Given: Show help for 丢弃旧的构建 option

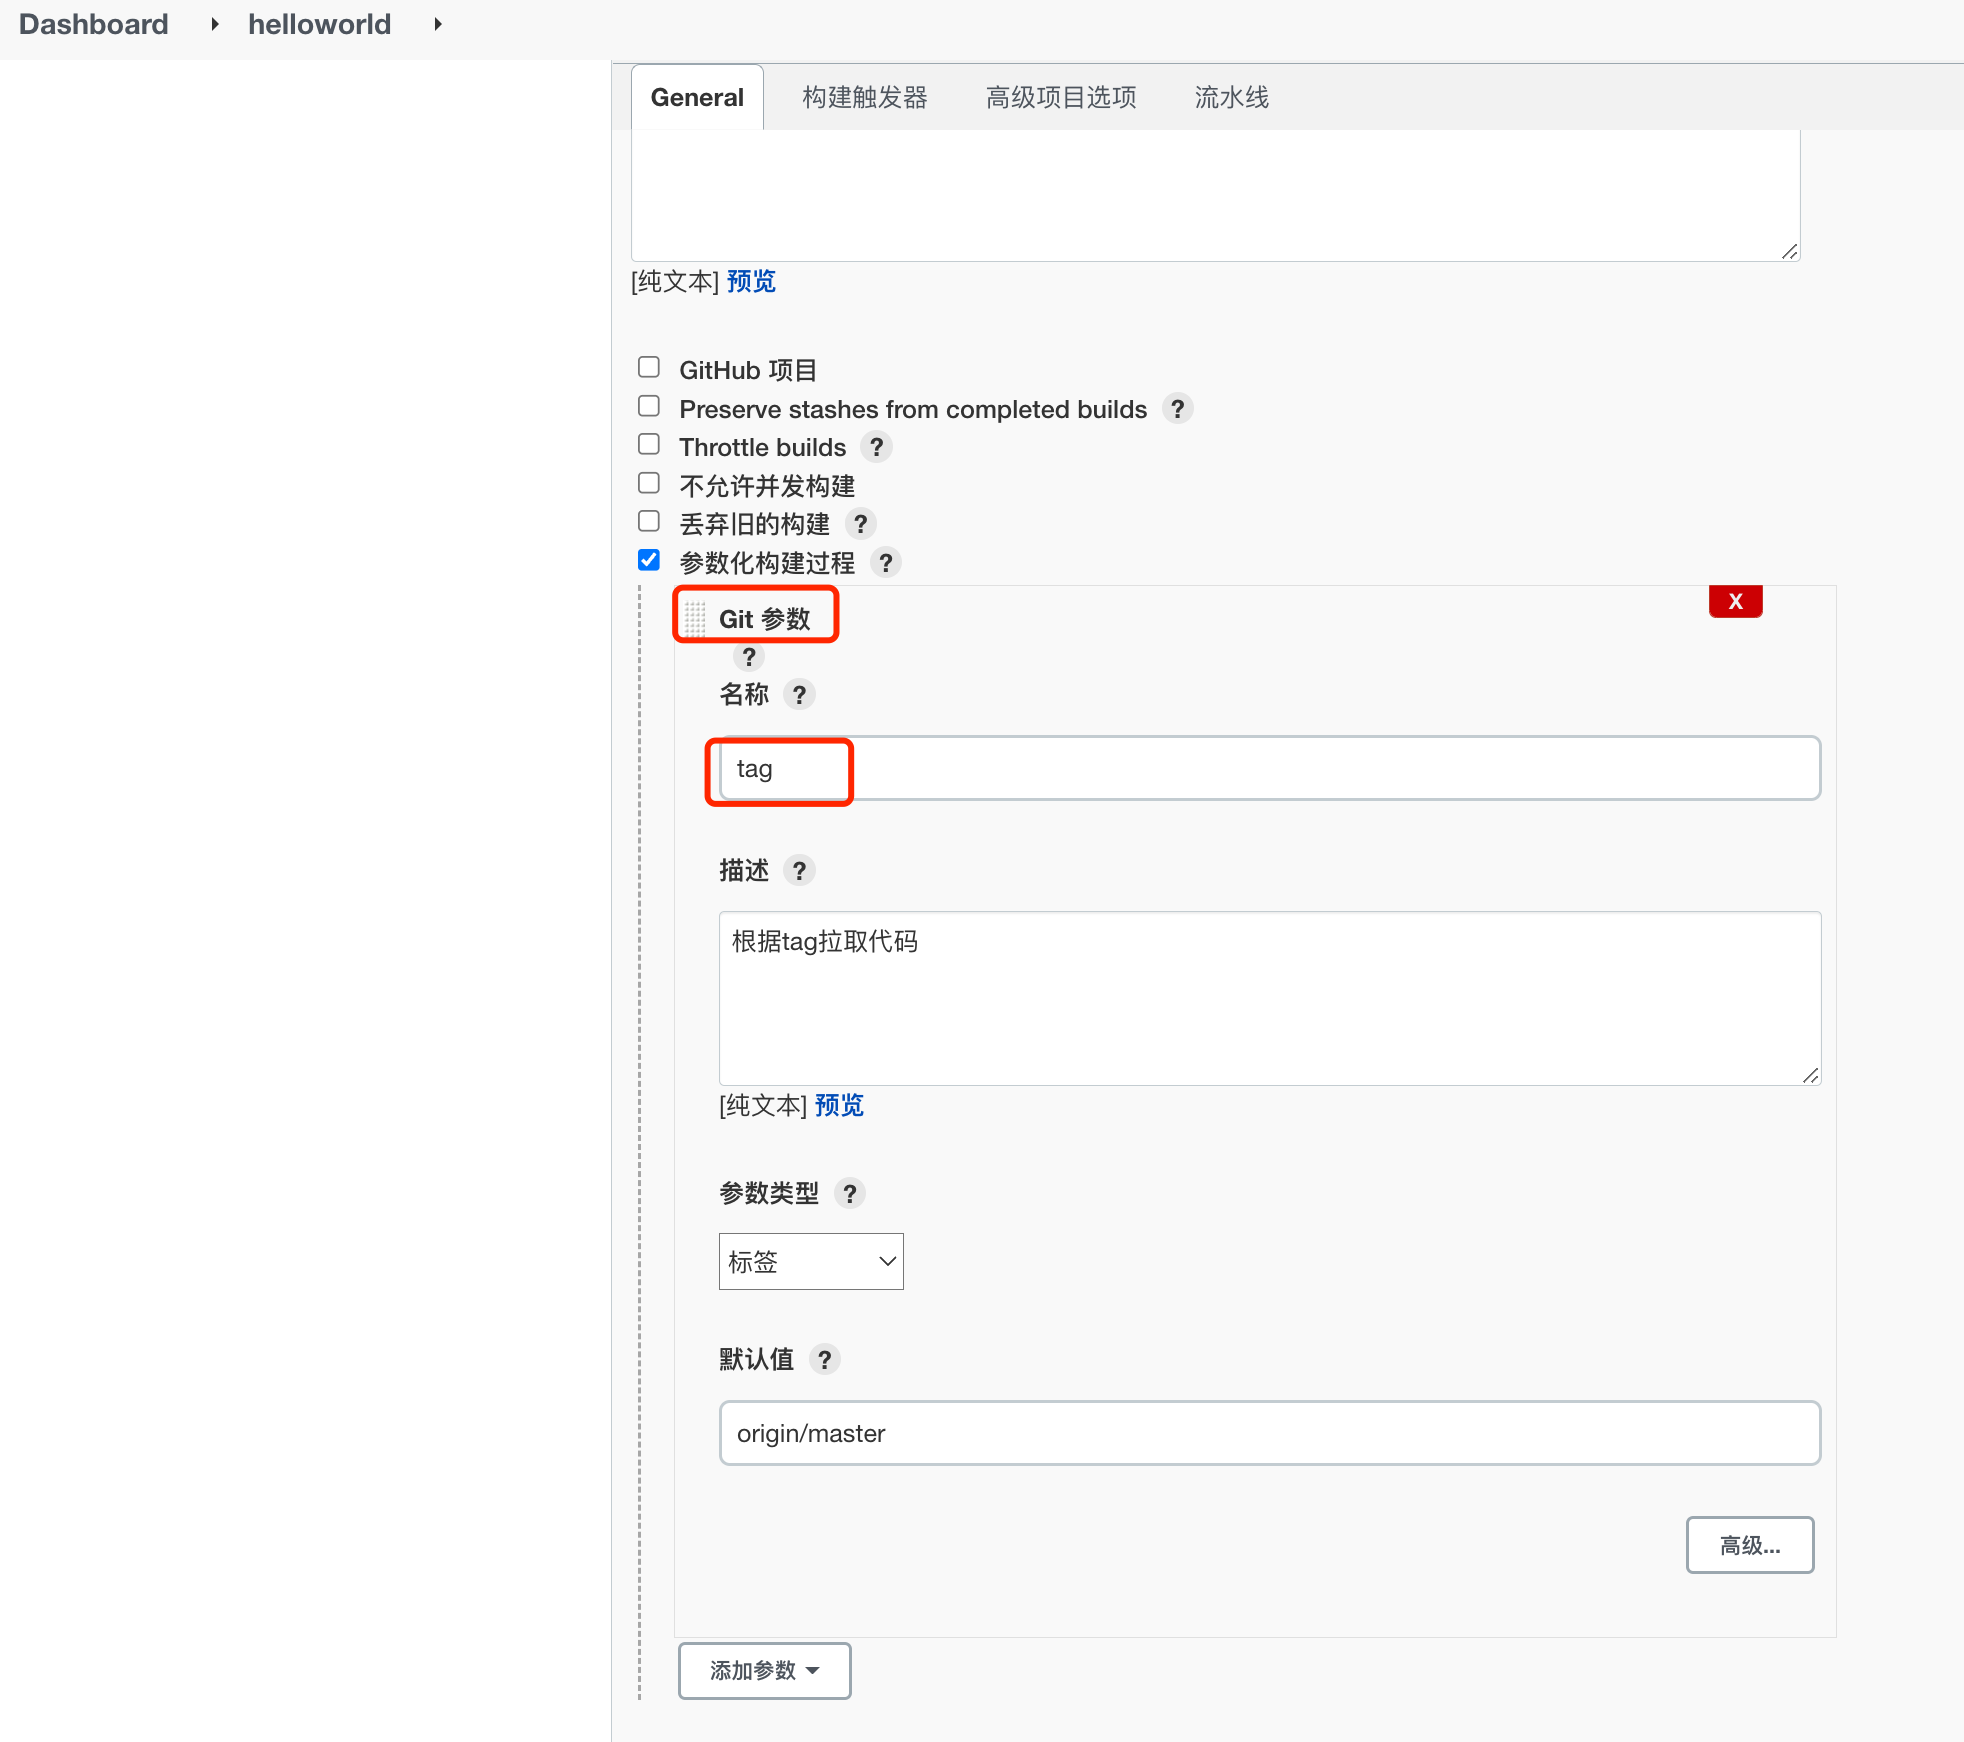Looking at the screenshot, I should [x=860, y=524].
